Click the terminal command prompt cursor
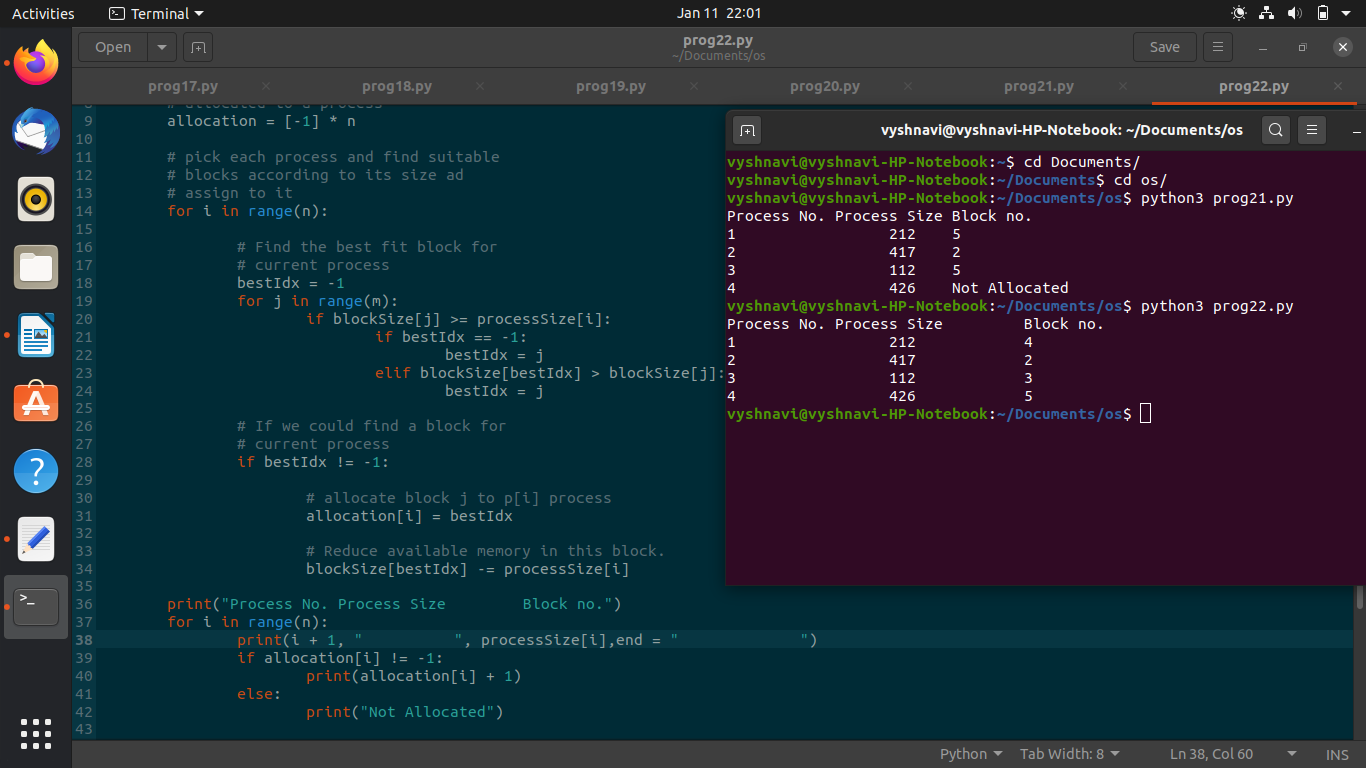This screenshot has height=768, width=1366. [1145, 414]
